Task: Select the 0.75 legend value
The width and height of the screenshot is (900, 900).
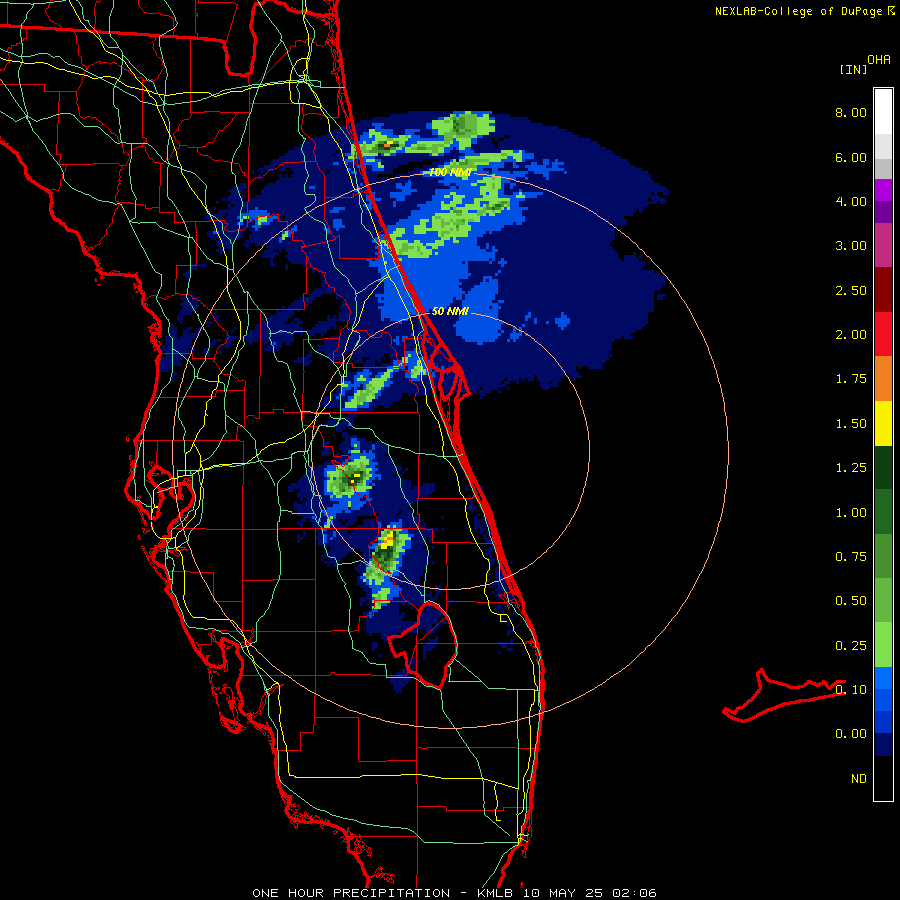Action: [x=851, y=557]
